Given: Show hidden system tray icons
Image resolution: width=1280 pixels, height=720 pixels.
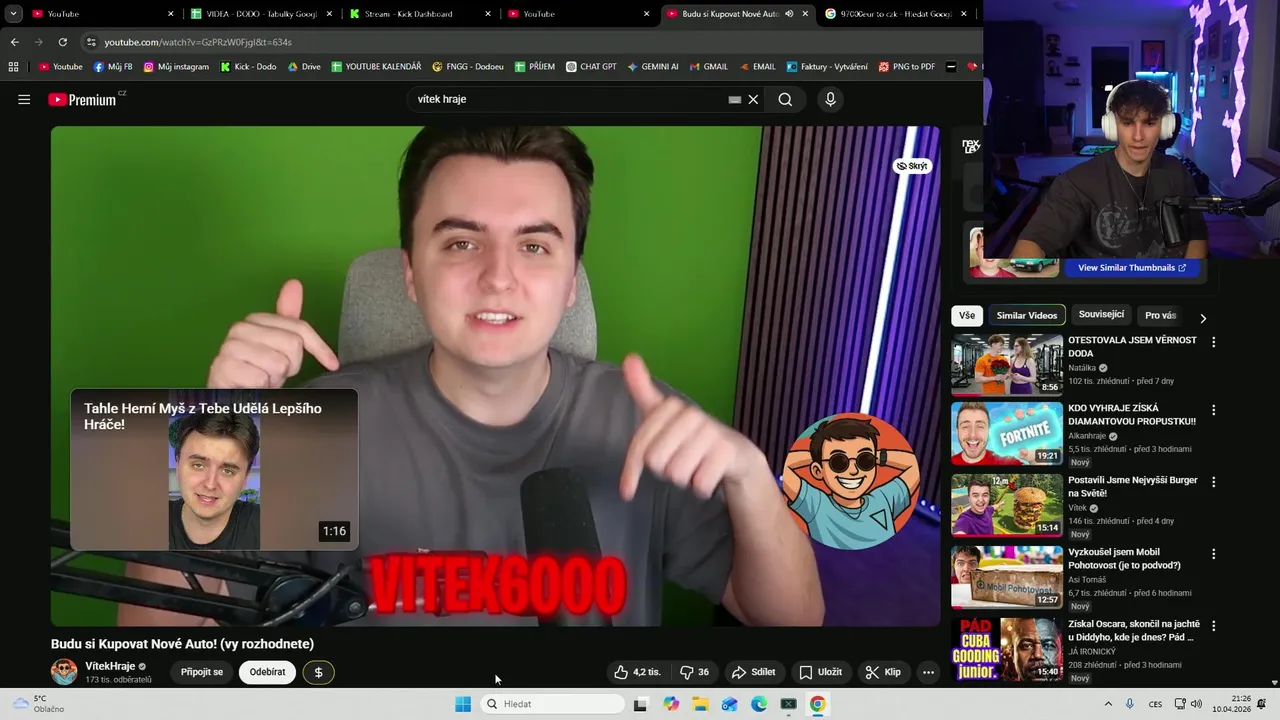Looking at the screenshot, I should [1108, 704].
